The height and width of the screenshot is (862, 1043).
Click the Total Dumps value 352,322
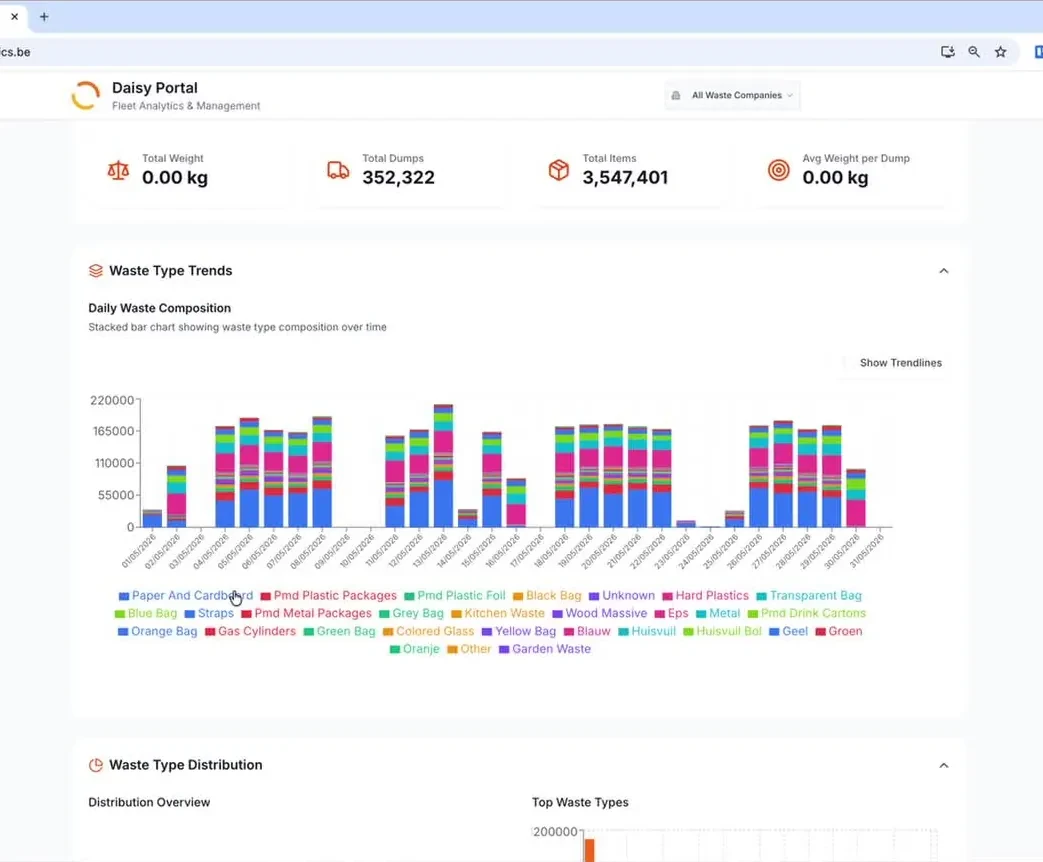click(398, 178)
